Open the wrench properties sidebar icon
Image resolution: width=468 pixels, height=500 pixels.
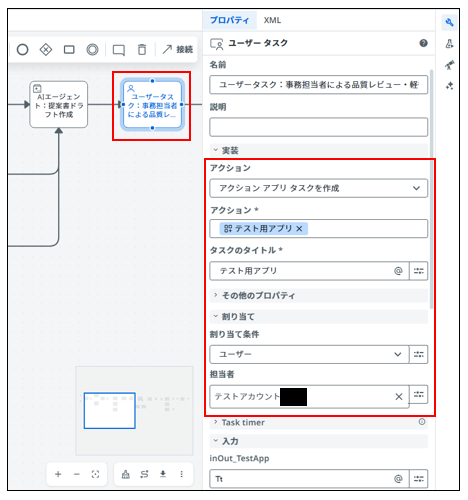[x=449, y=23]
